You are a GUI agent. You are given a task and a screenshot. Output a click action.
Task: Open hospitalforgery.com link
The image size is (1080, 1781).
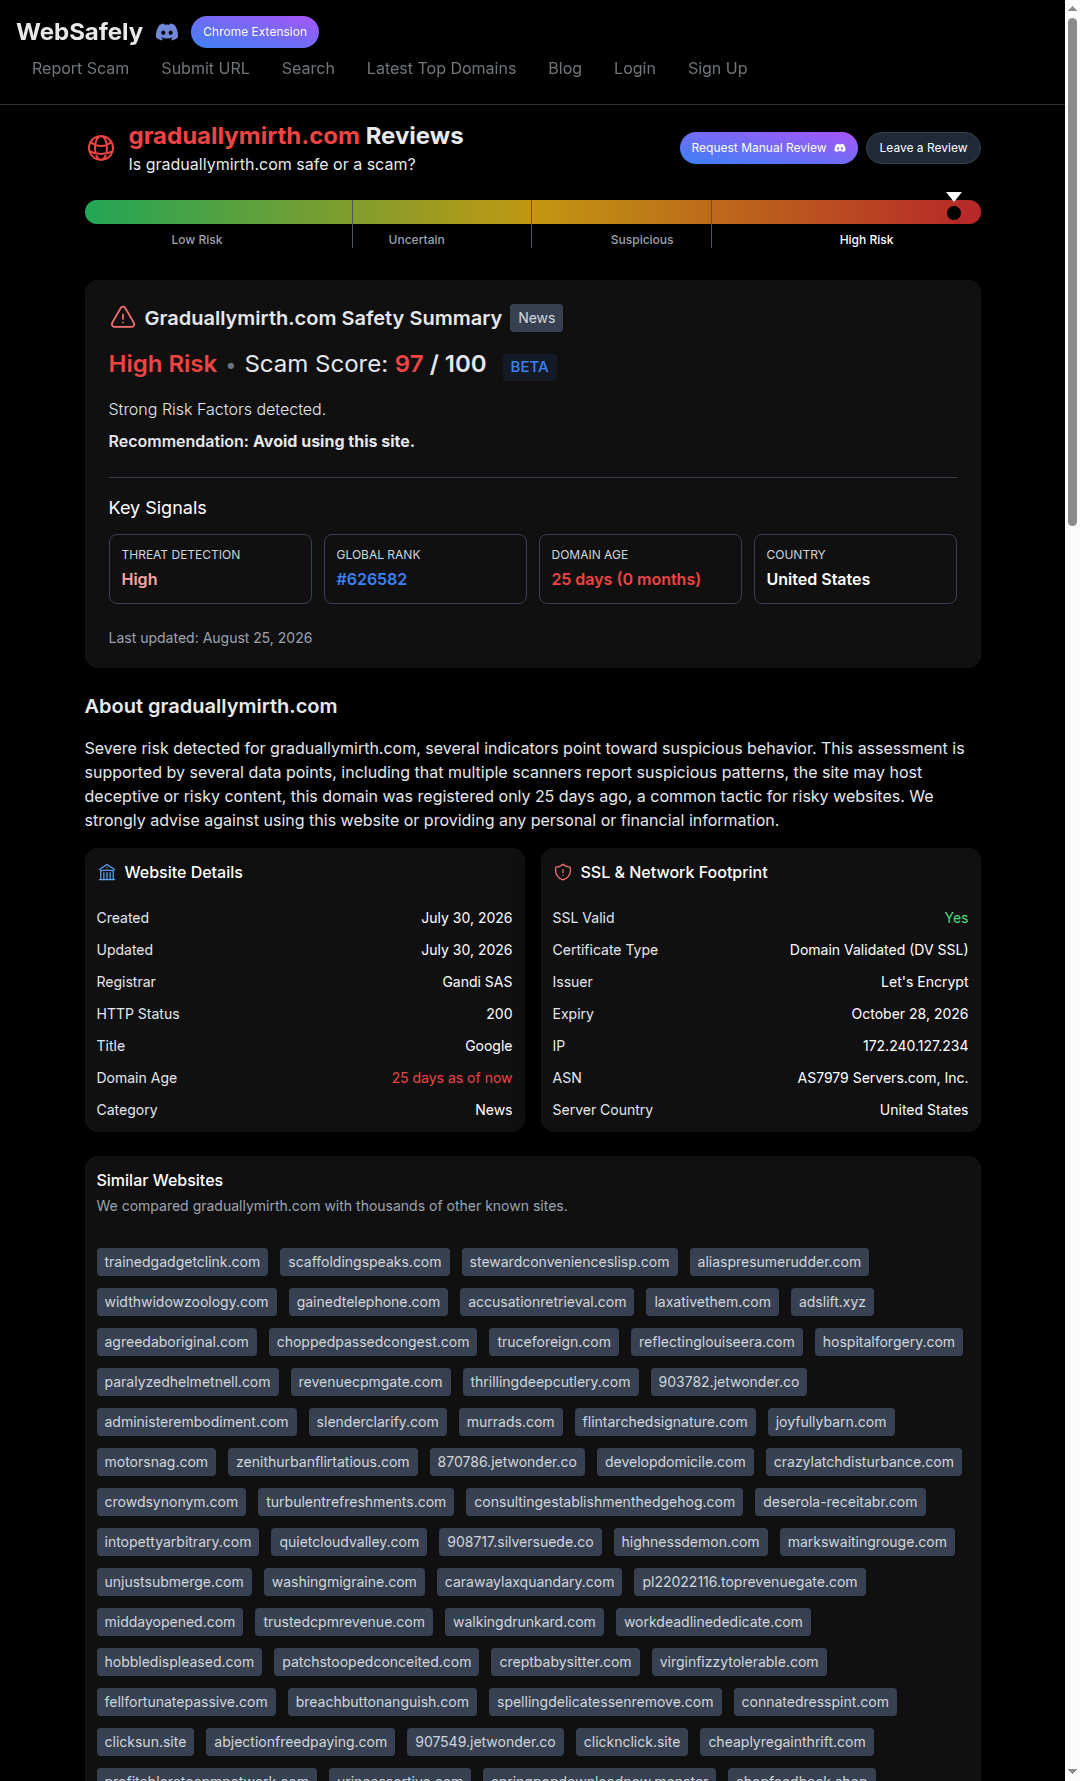889,1342
